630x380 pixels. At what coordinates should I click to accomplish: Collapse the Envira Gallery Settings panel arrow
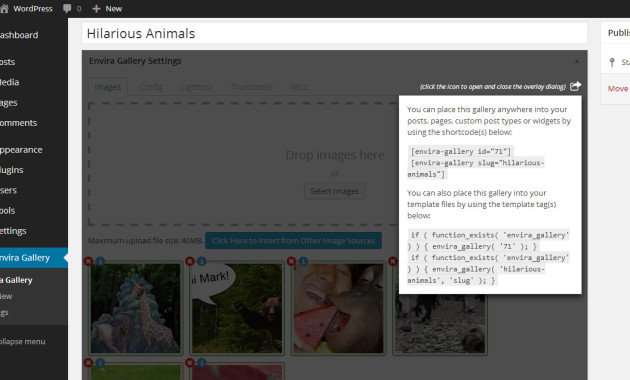577,61
